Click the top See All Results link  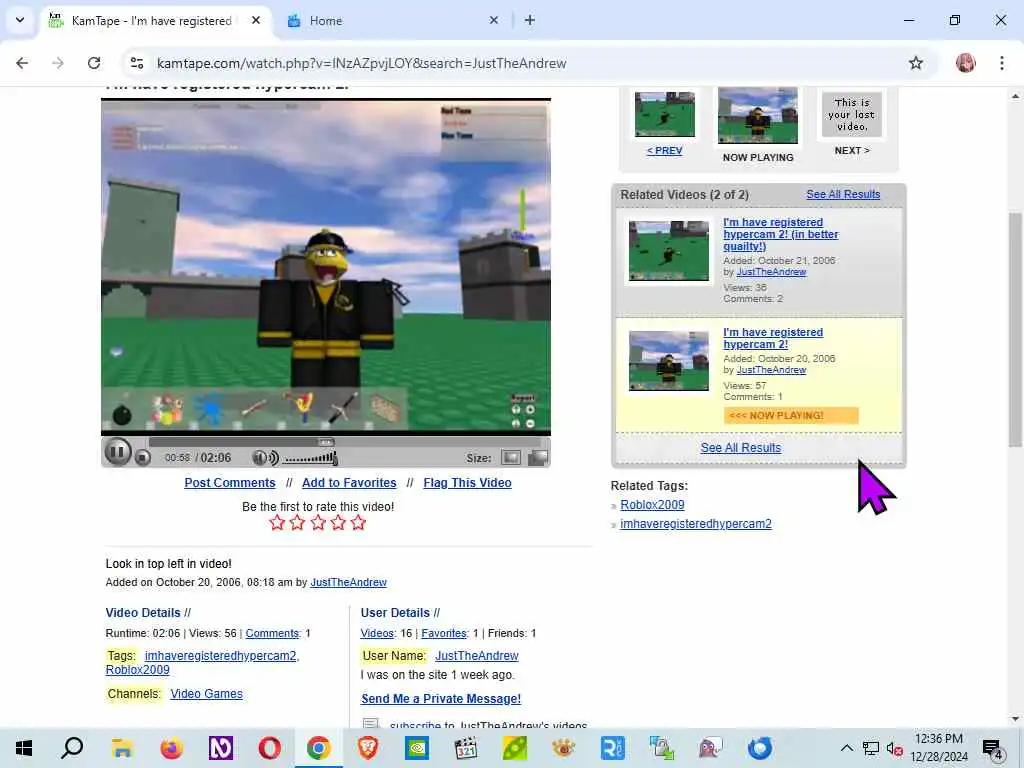(x=843, y=194)
